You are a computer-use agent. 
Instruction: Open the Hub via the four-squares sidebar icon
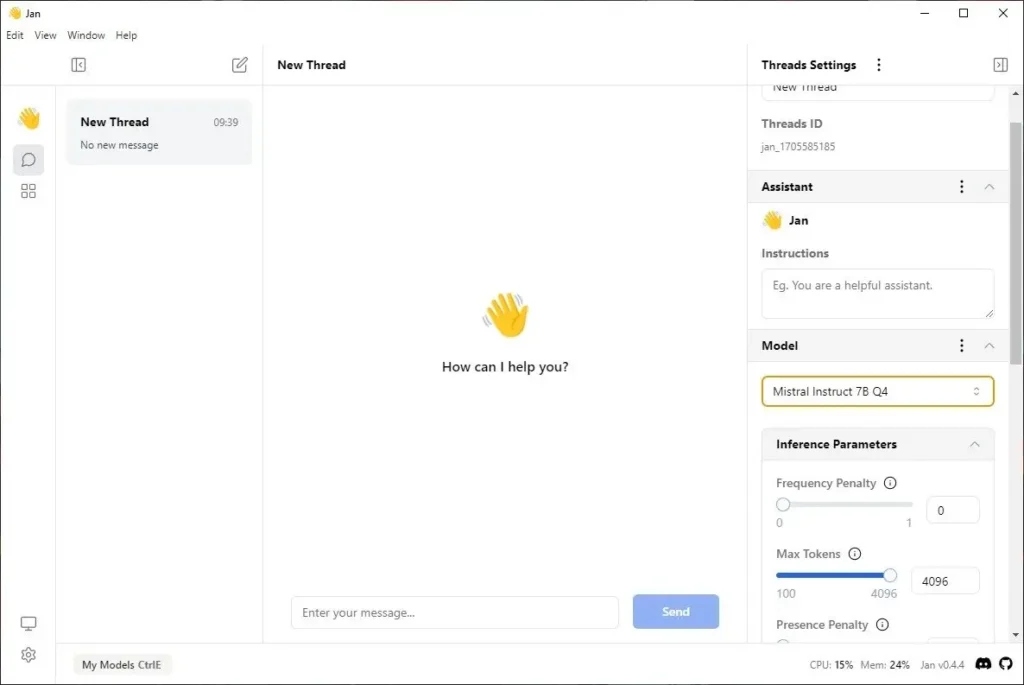[28, 191]
